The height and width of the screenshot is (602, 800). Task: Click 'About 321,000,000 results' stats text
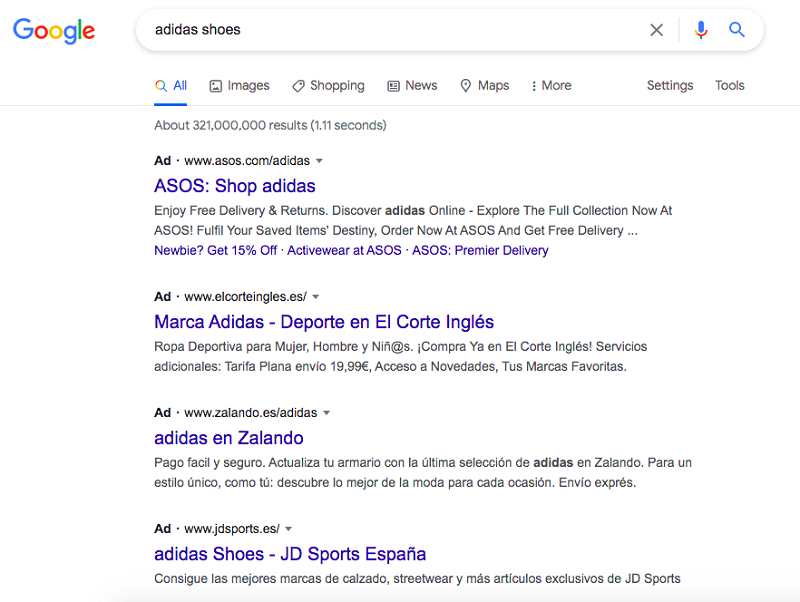pyautogui.click(x=270, y=126)
